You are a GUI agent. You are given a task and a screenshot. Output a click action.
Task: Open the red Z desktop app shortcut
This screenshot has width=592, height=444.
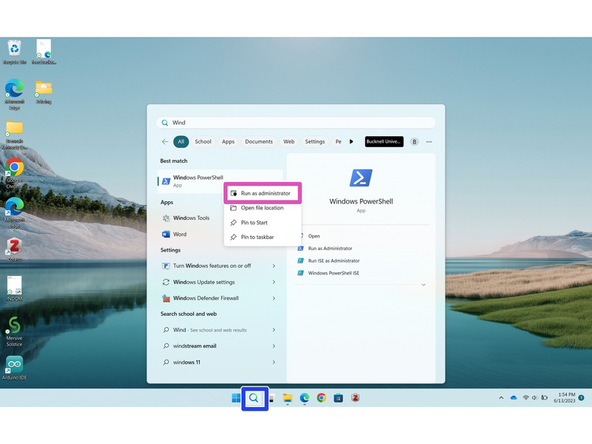(x=14, y=250)
